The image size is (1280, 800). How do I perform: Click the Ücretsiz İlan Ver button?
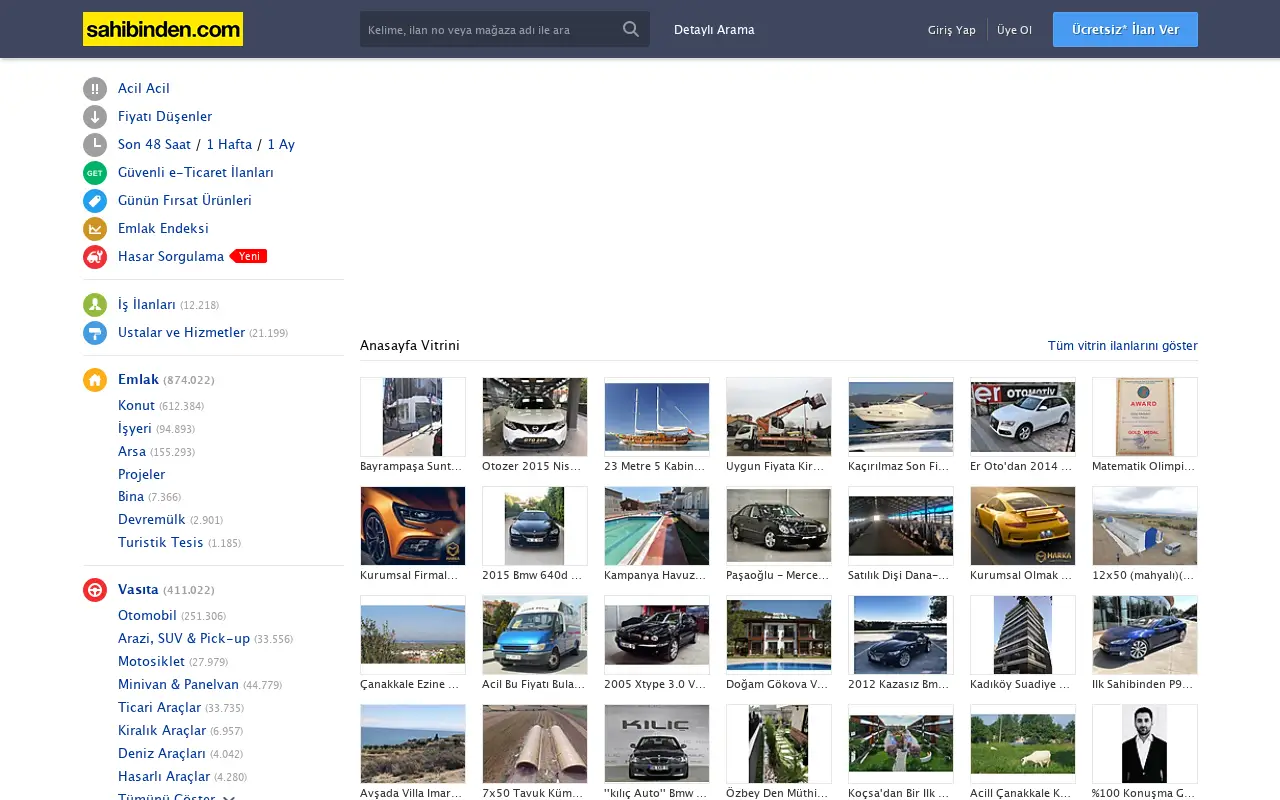click(1125, 30)
